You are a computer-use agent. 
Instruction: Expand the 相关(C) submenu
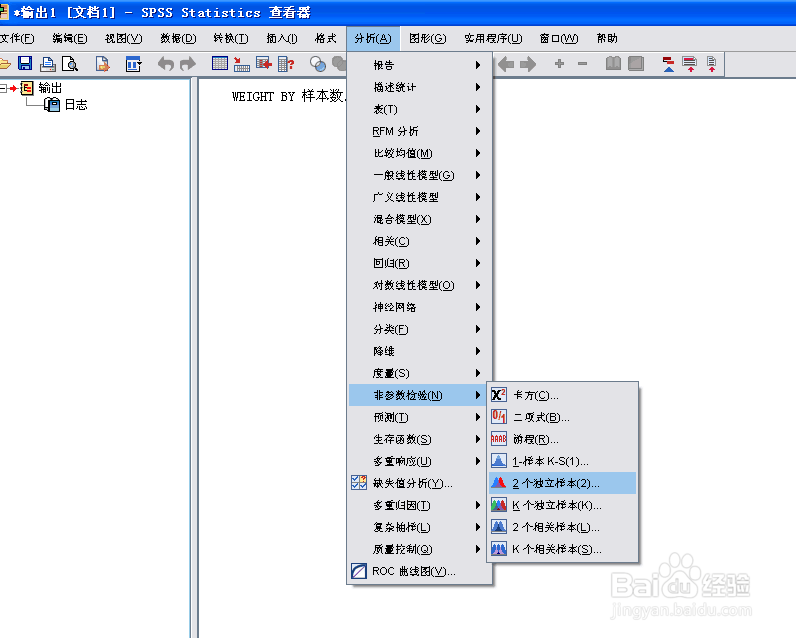(x=419, y=241)
